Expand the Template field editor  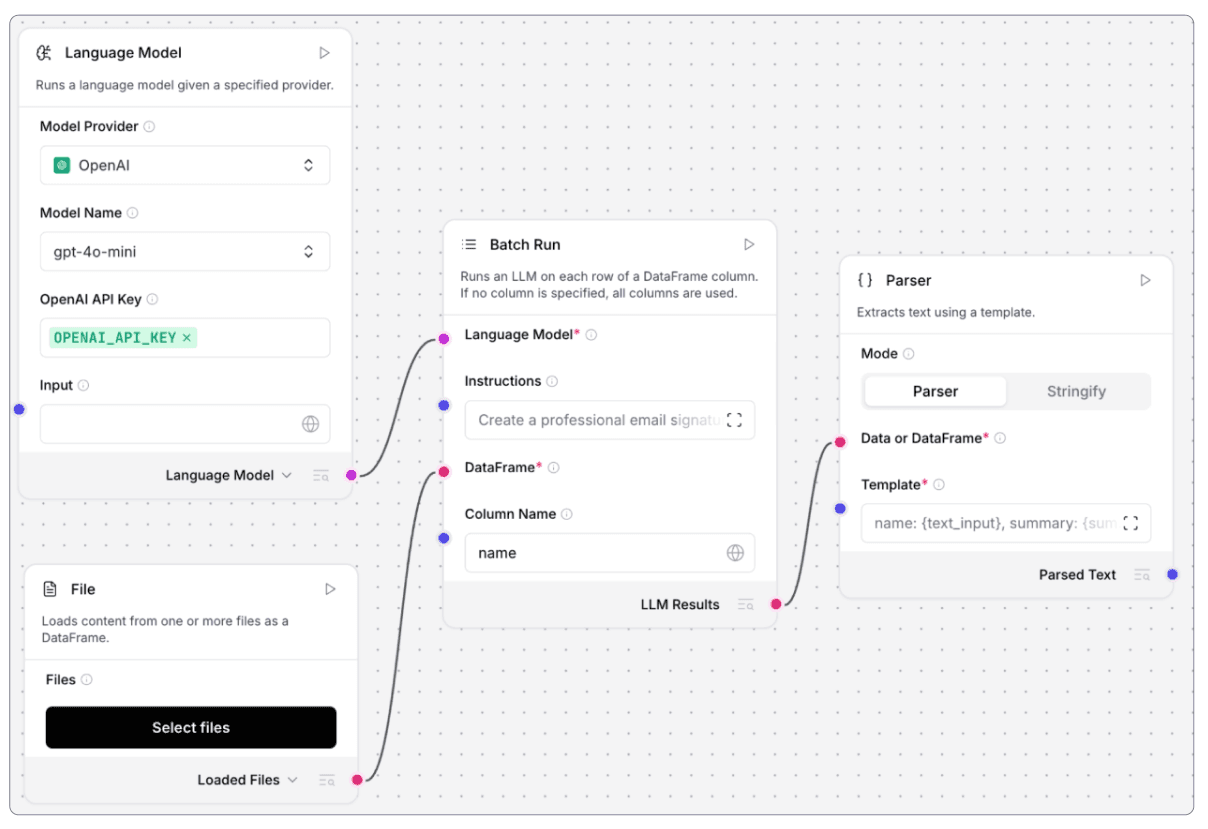click(1131, 523)
